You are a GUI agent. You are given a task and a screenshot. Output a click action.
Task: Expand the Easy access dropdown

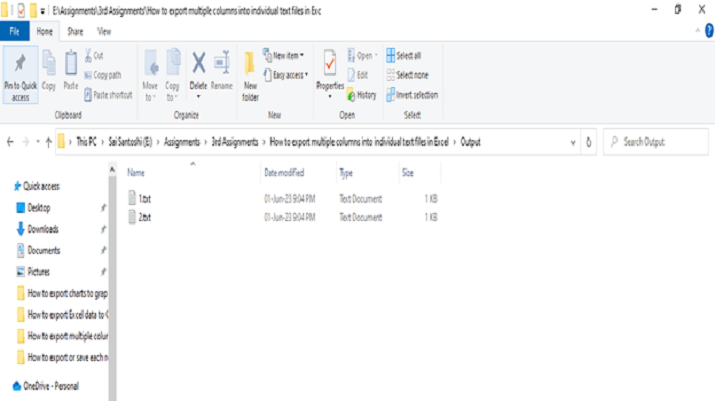pyautogui.click(x=285, y=75)
